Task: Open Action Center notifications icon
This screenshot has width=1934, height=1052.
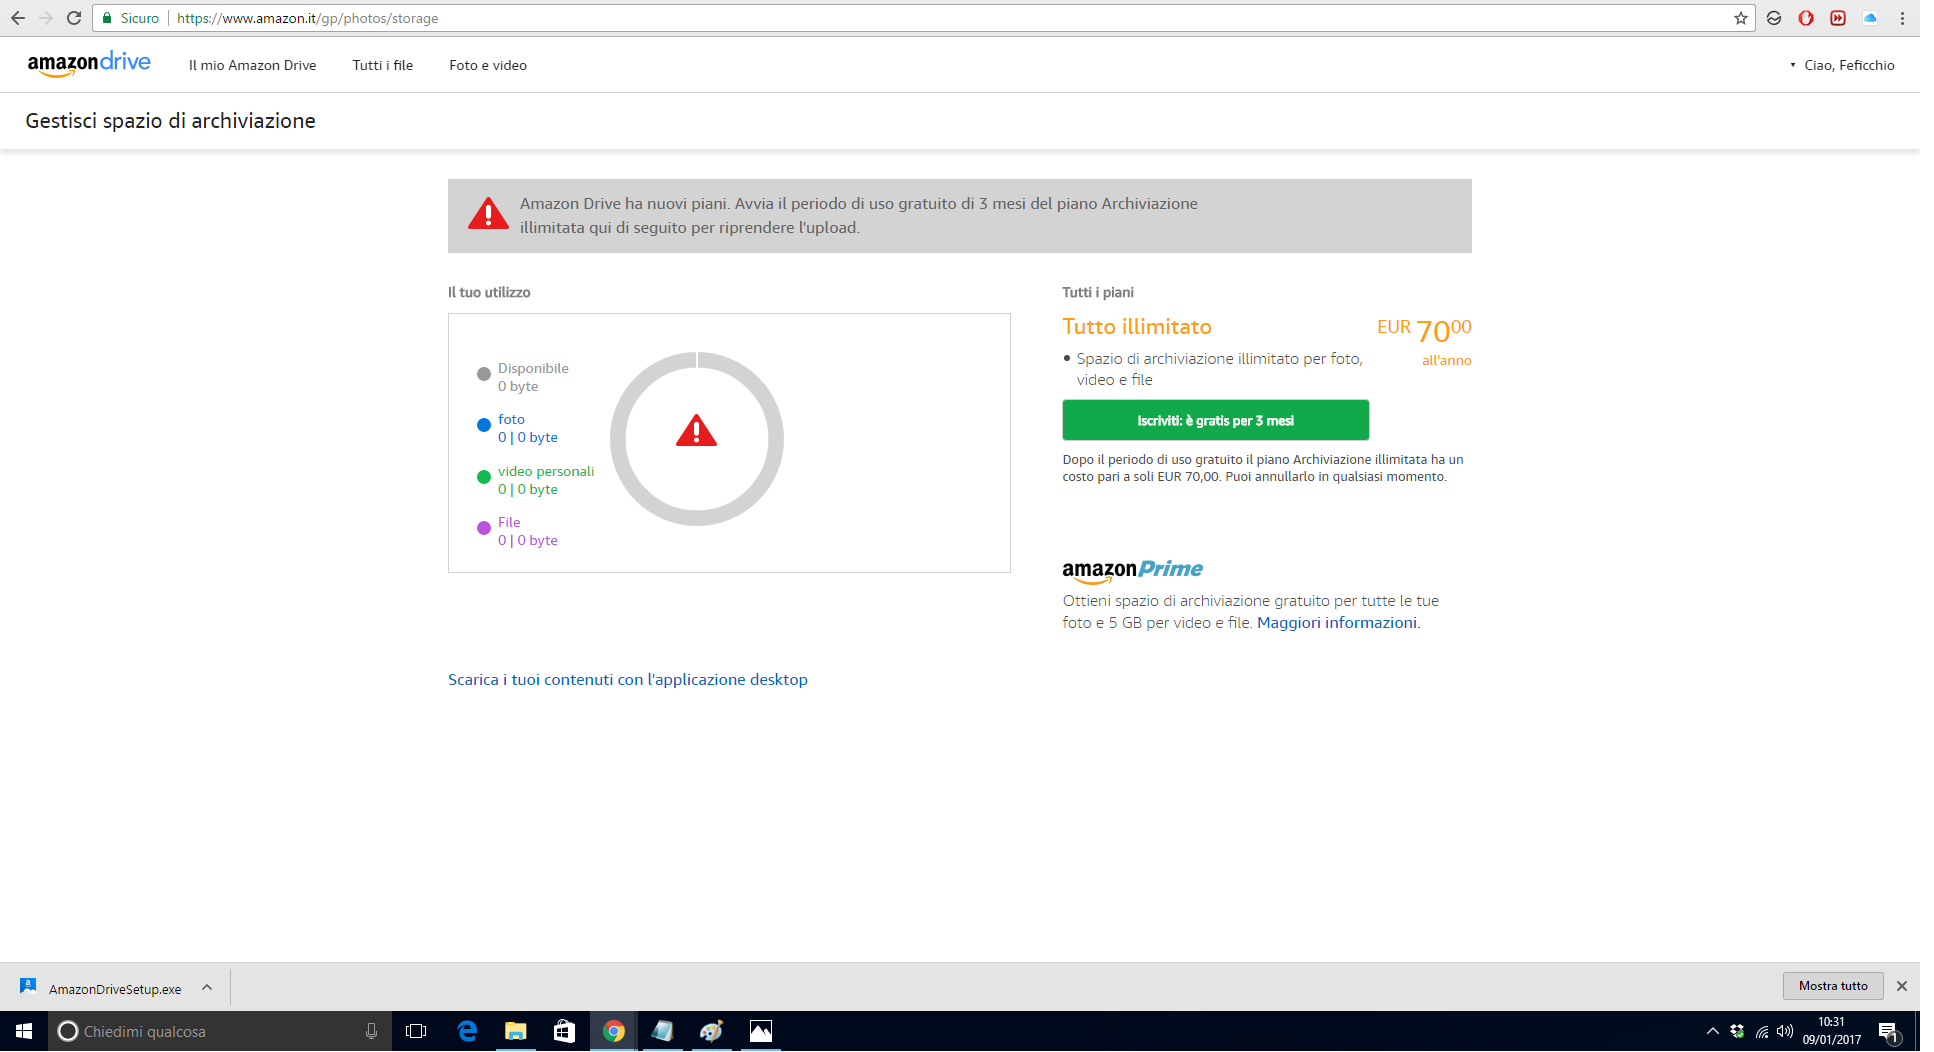Action: (x=1888, y=1031)
